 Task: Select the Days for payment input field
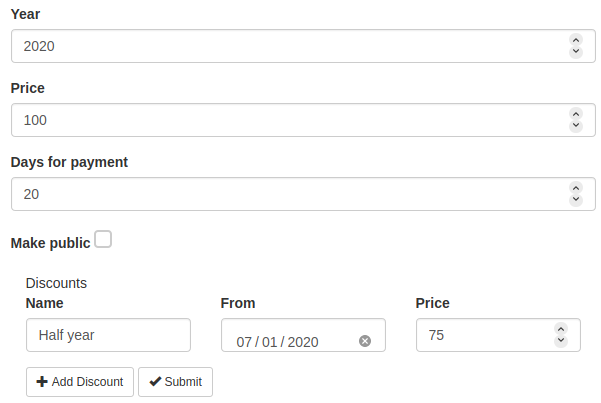point(280,194)
